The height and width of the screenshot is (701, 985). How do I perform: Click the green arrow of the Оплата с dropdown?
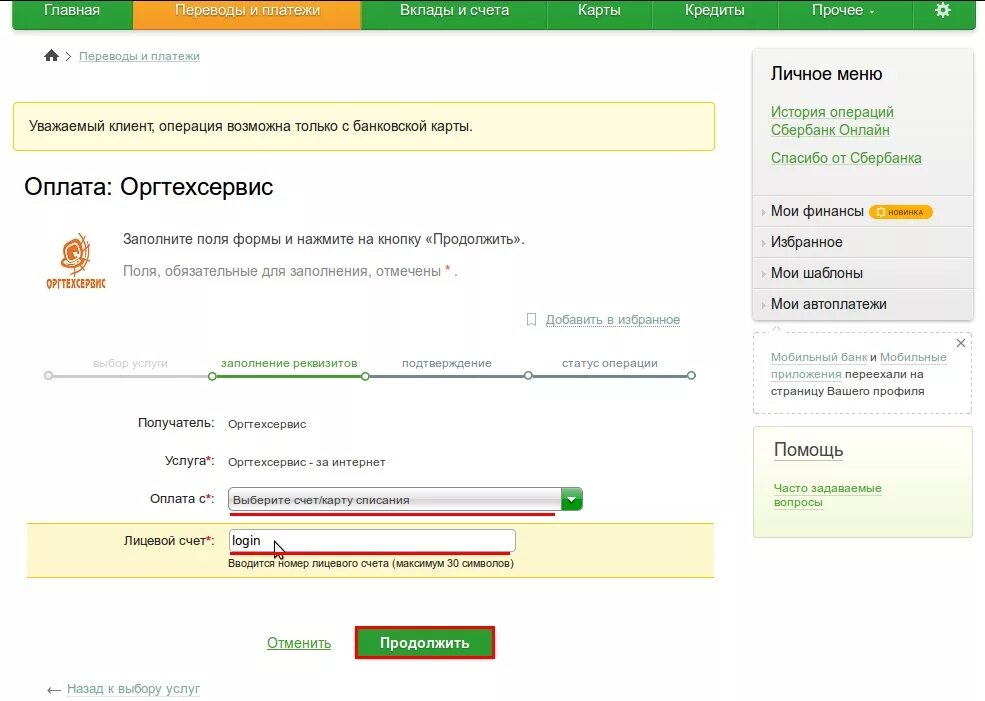[572, 499]
